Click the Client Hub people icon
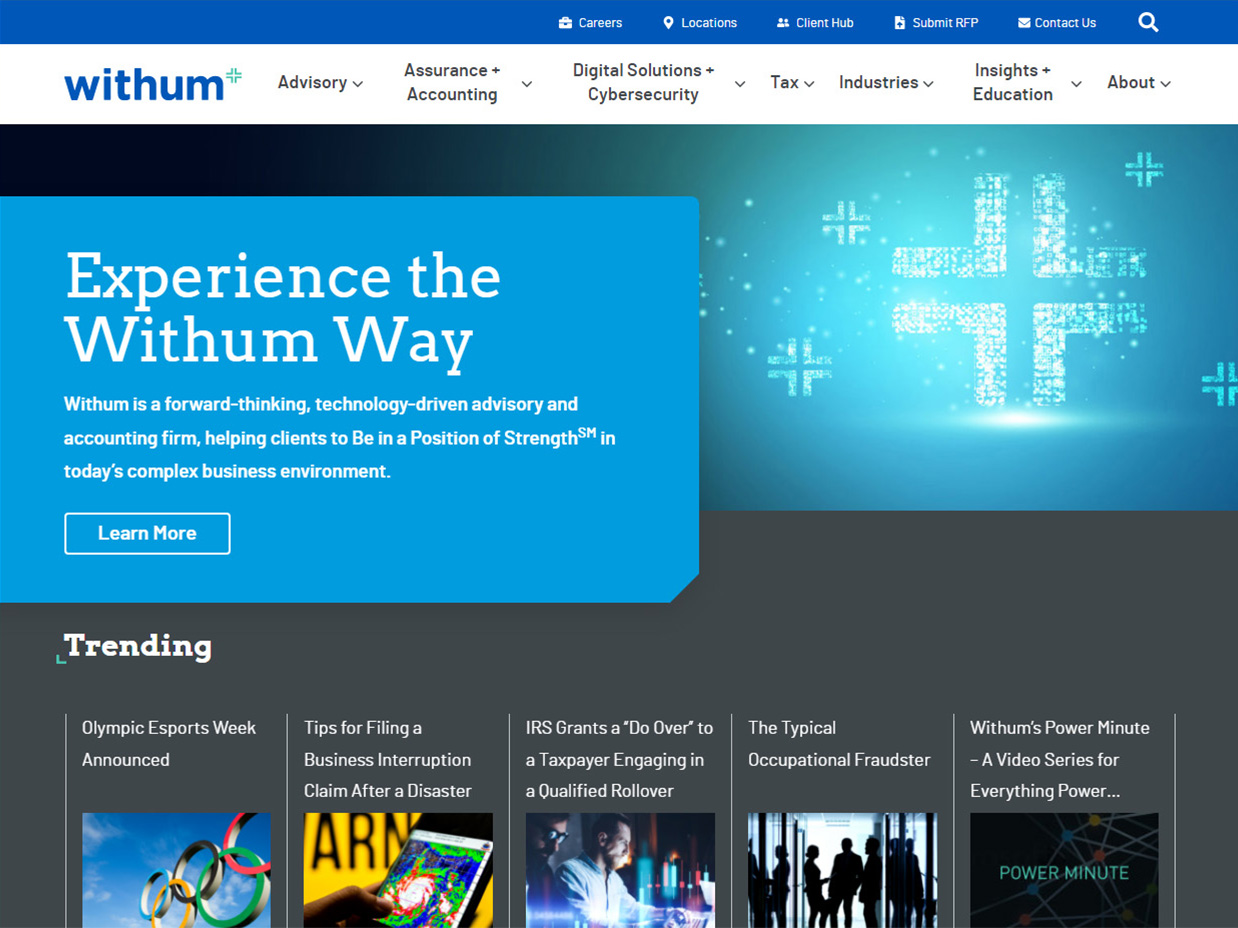Image resolution: width=1238 pixels, height=928 pixels. click(783, 23)
